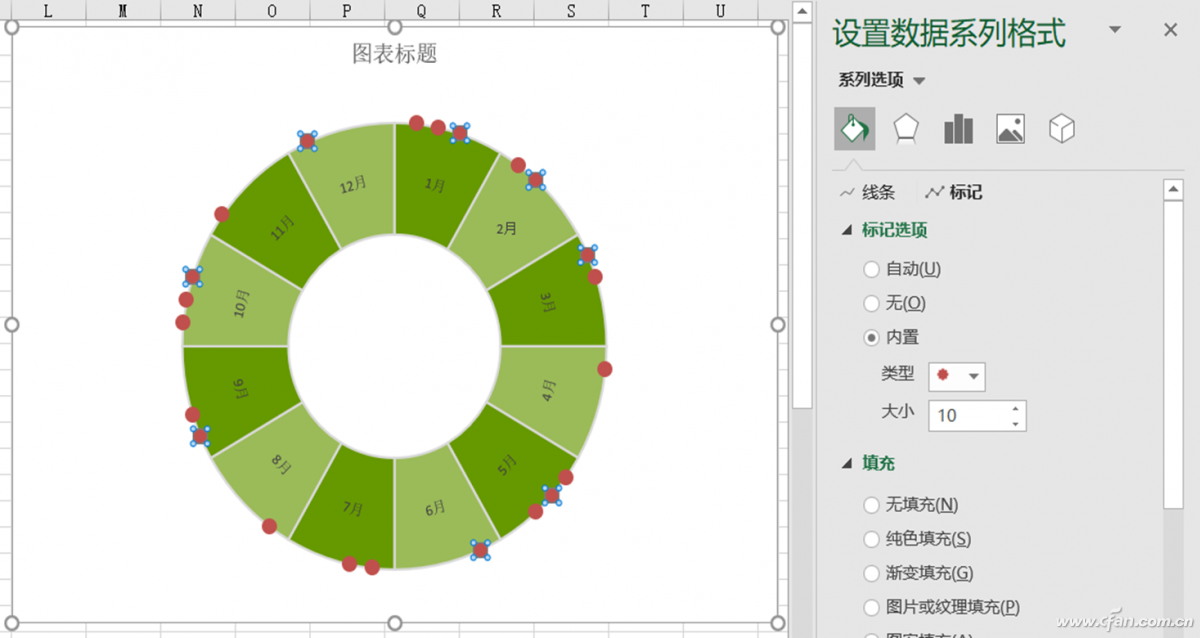Open Series Options bar chart tab
Screen dimensions: 1200x638
click(x=958, y=129)
